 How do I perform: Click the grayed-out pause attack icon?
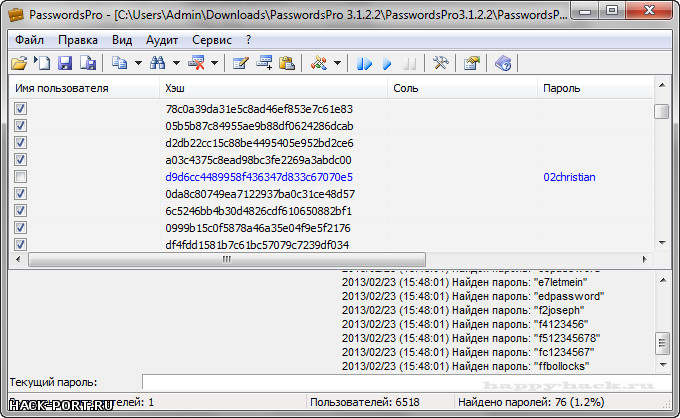409,64
